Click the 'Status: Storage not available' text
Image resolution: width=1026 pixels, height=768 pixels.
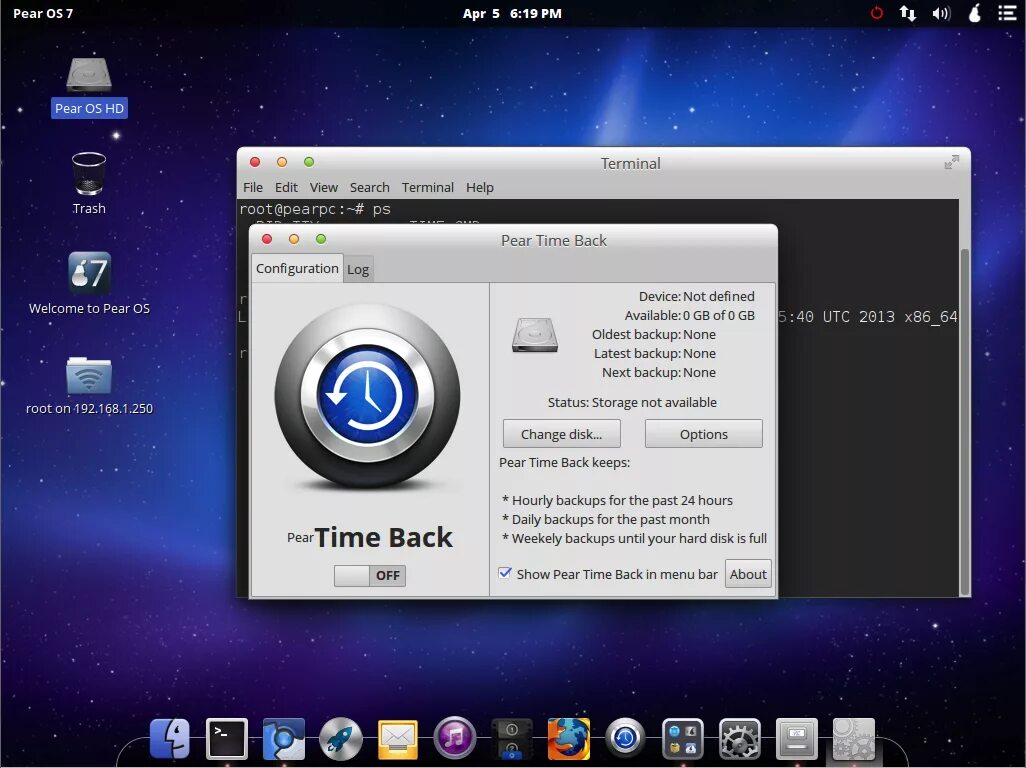click(632, 402)
